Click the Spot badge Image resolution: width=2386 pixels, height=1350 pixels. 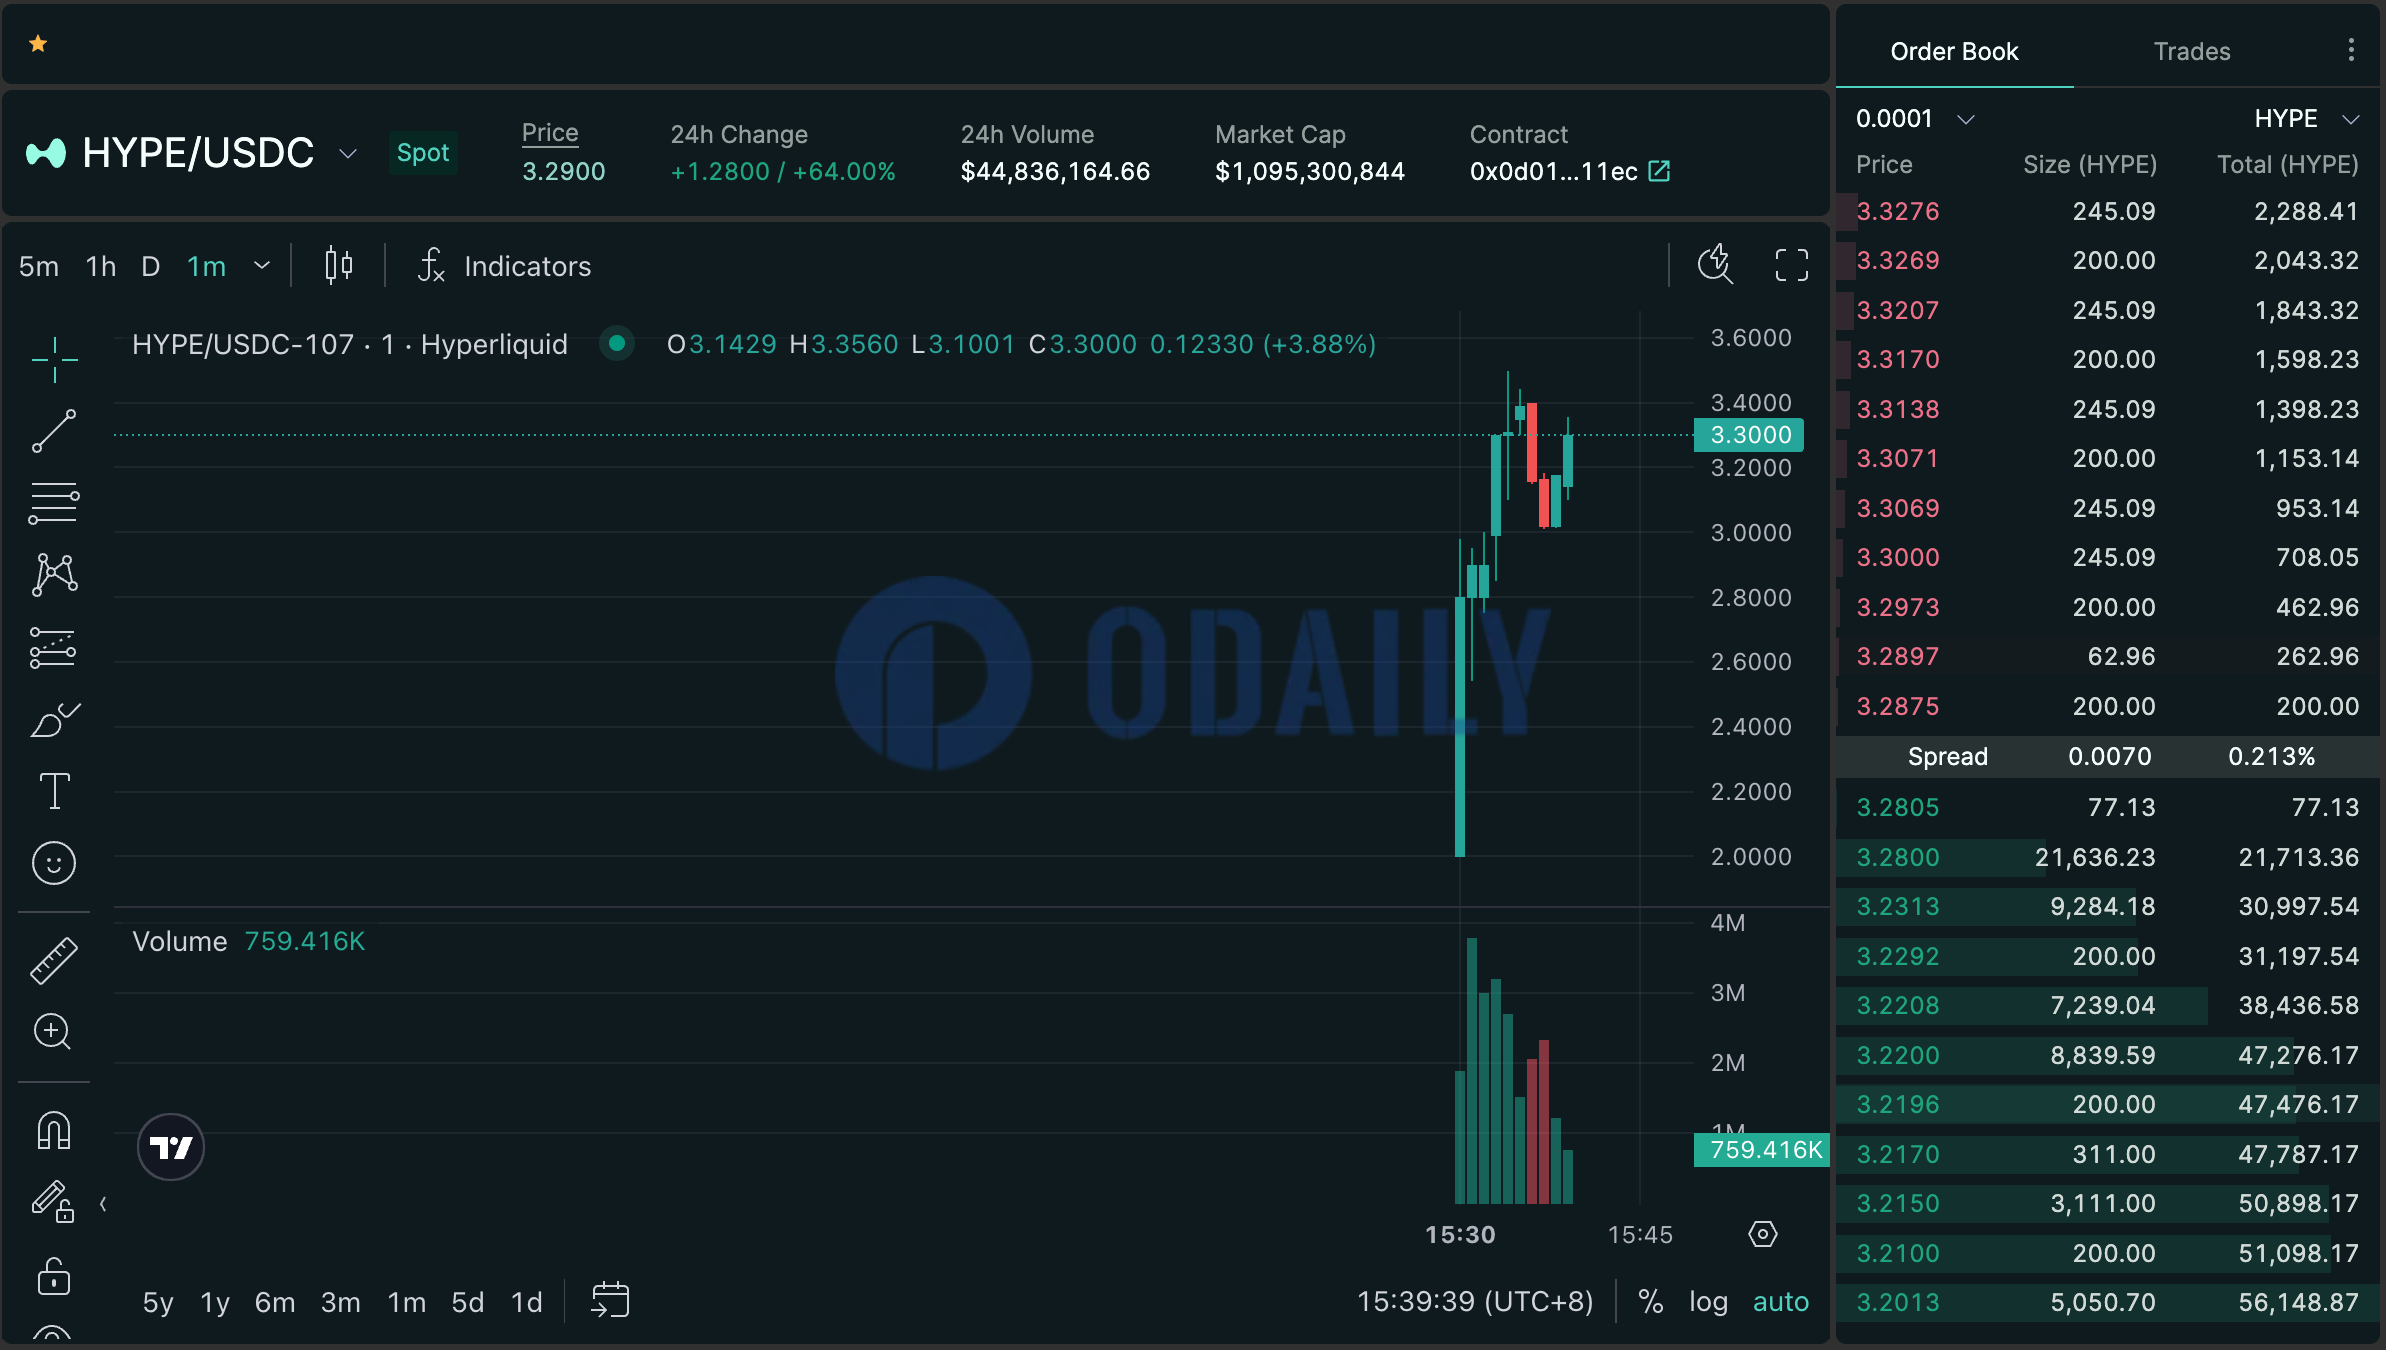click(423, 153)
